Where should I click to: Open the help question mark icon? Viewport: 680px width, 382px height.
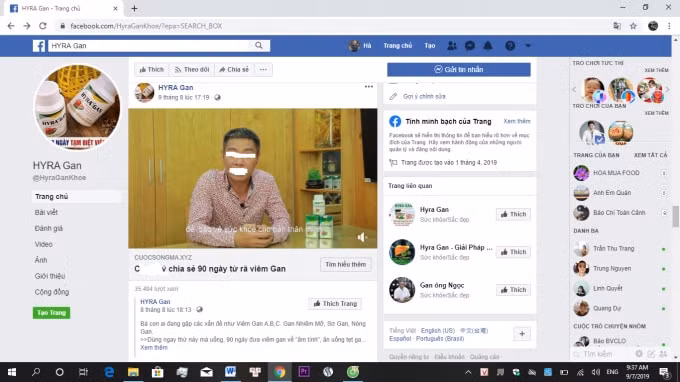click(x=510, y=46)
